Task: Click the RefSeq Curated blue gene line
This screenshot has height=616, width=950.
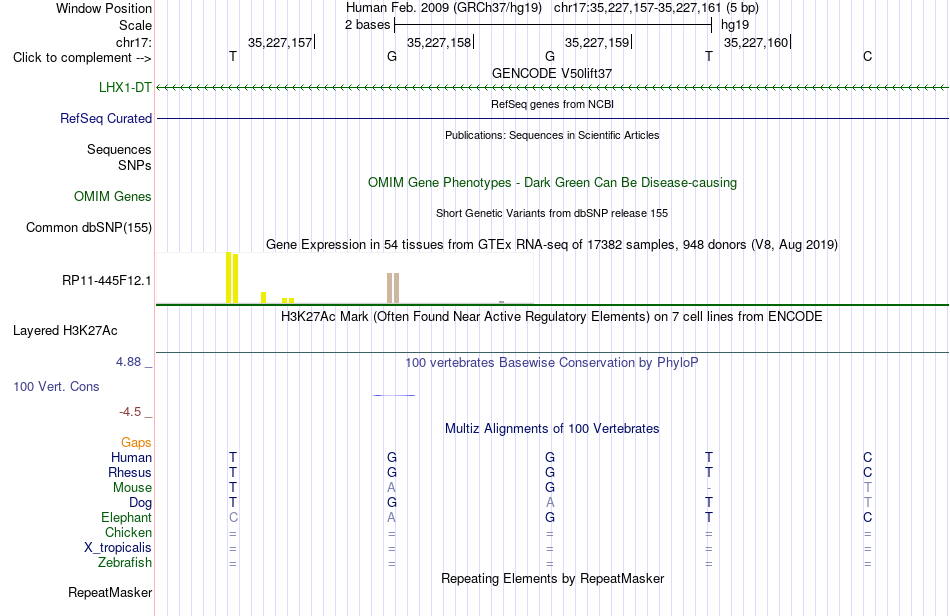Action: click(552, 118)
